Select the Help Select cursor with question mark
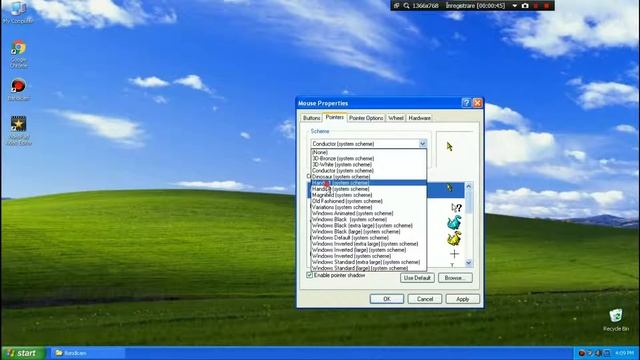The width and height of the screenshot is (640, 360). point(456,208)
